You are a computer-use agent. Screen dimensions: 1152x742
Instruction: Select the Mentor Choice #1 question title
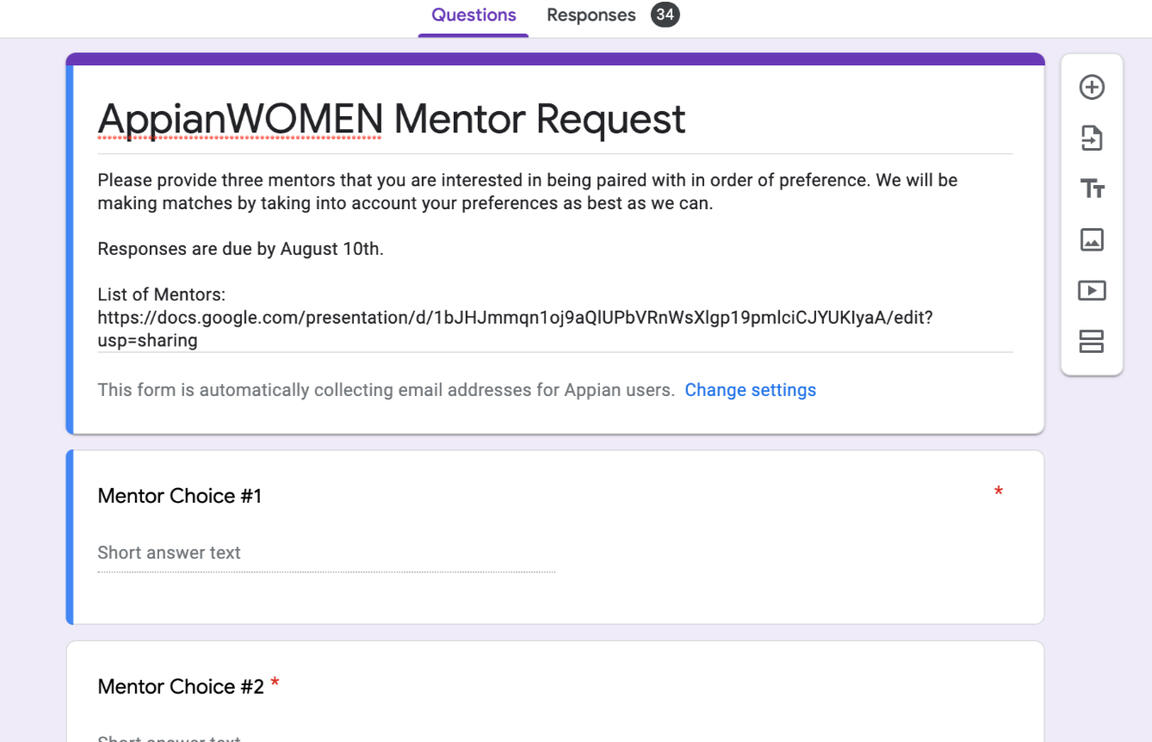pos(180,496)
